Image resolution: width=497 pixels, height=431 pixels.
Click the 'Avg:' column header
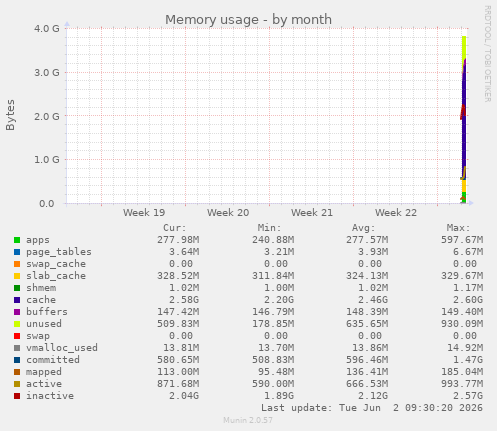tap(364, 228)
